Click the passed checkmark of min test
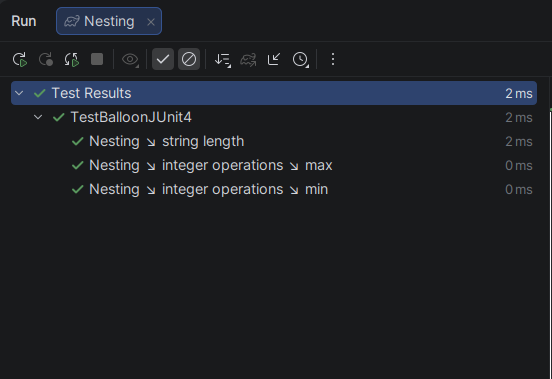Viewport: 552px width, 379px height. click(x=77, y=189)
